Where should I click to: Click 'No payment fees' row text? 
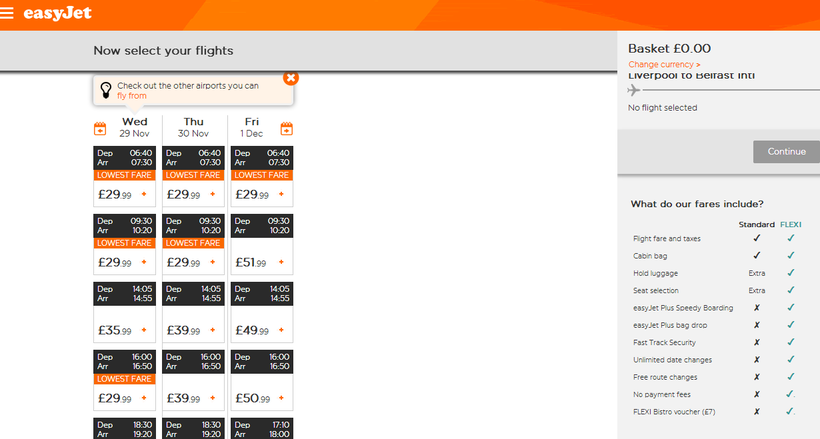(662, 395)
